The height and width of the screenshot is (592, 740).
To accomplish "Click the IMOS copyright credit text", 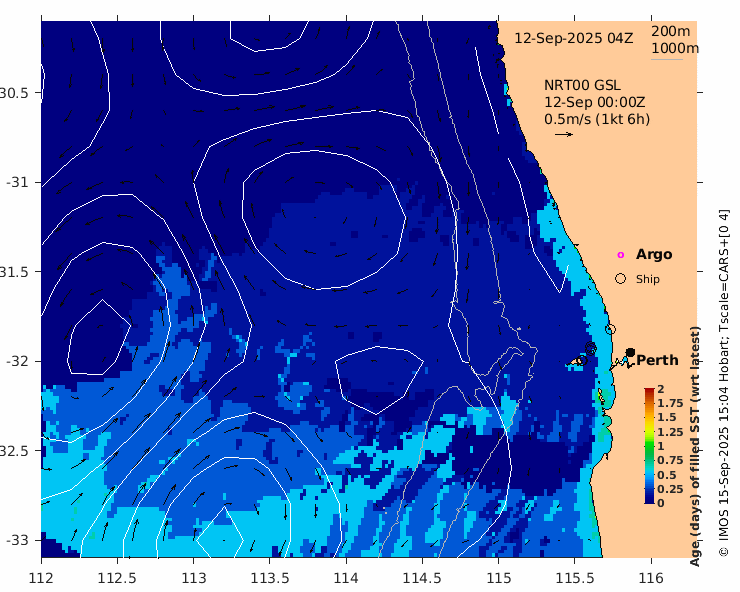I will click(x=724, y=382).
